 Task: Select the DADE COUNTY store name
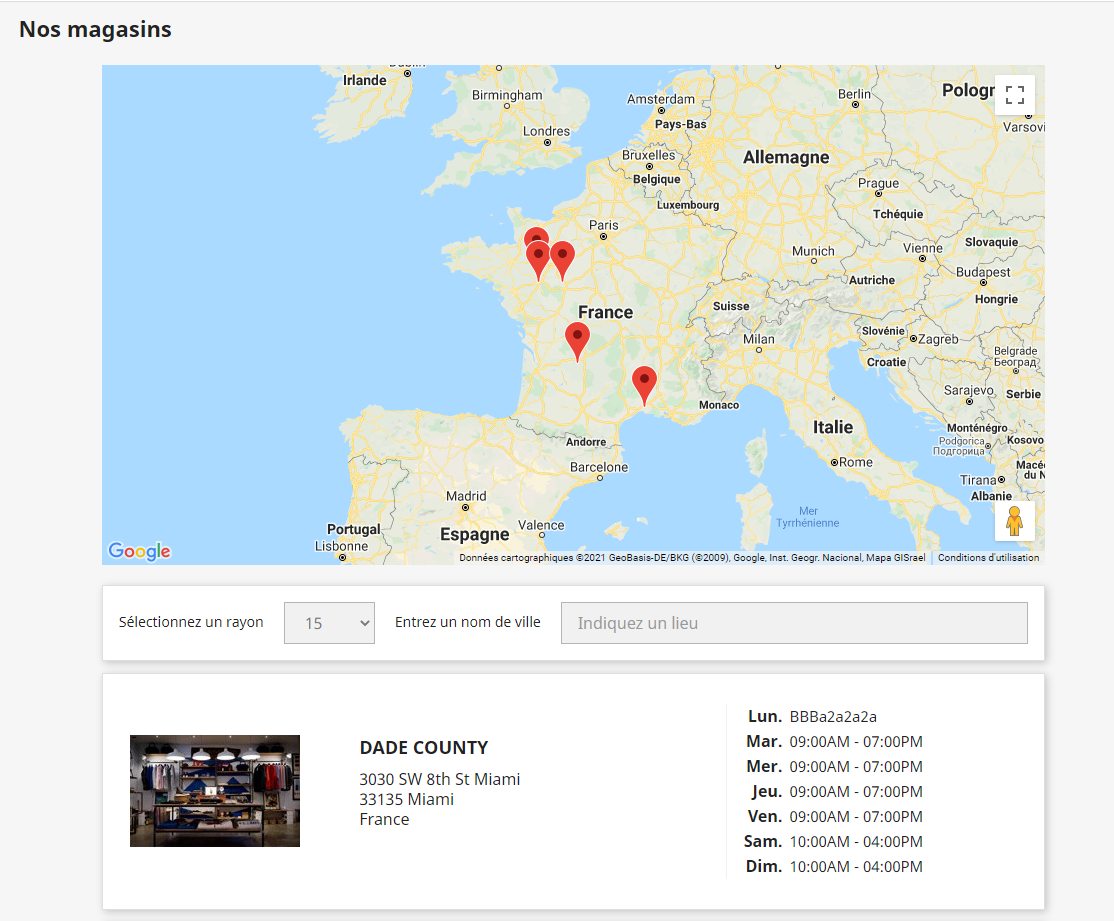click(x=423, y=748)
